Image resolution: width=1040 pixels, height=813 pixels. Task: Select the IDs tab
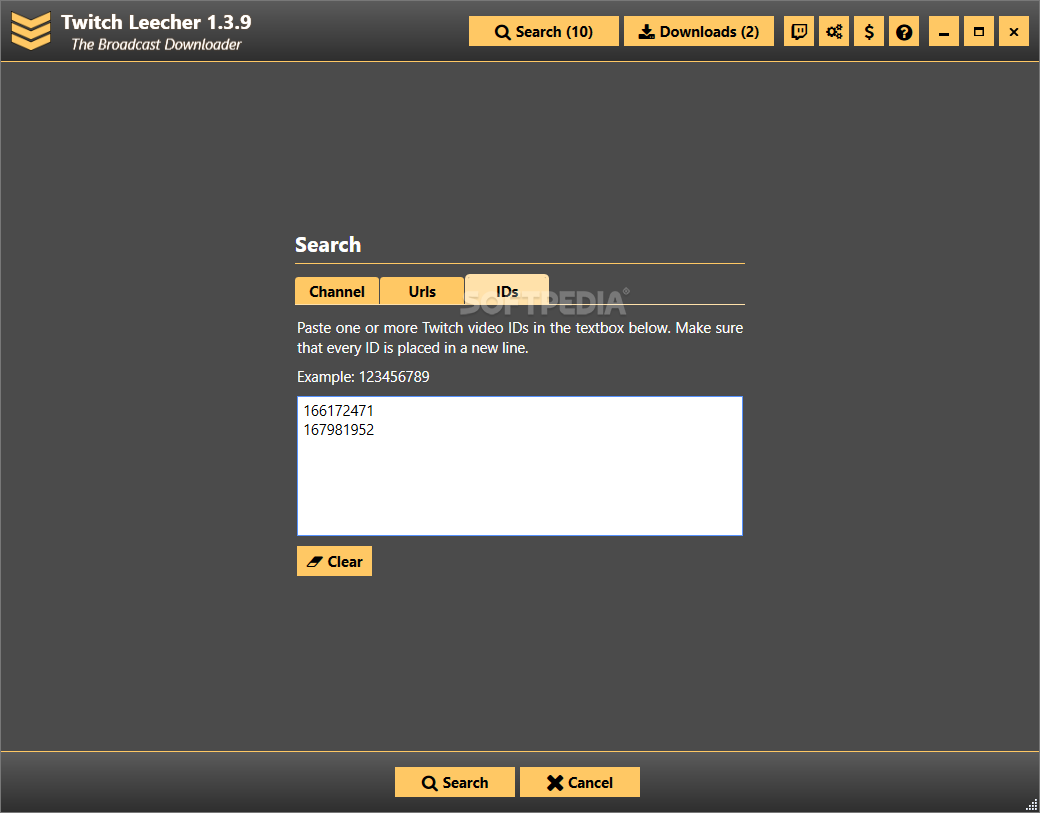click(507, 290)
